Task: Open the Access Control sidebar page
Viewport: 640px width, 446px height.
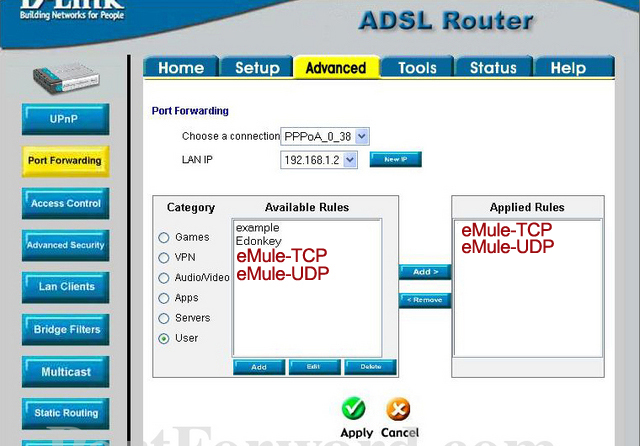Action: 65,203
